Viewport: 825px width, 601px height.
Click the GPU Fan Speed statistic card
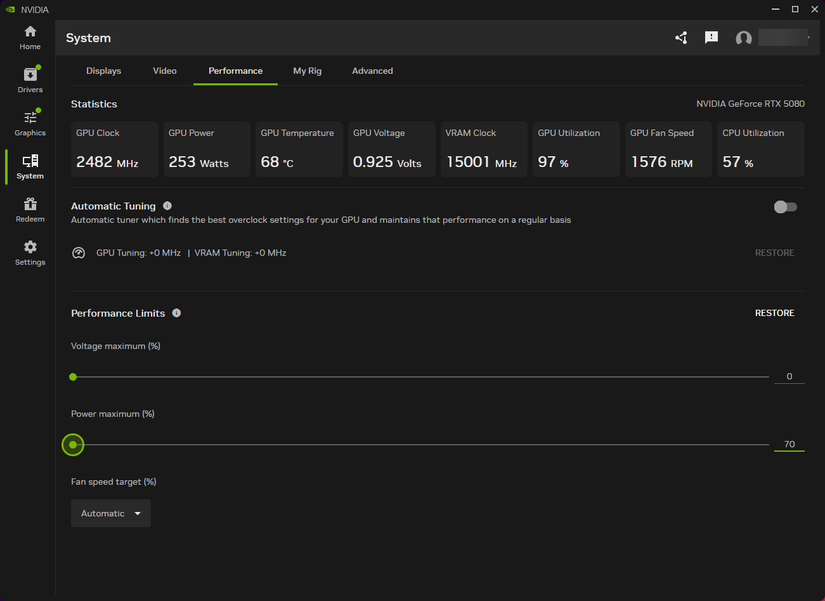[x=669, y=149]
